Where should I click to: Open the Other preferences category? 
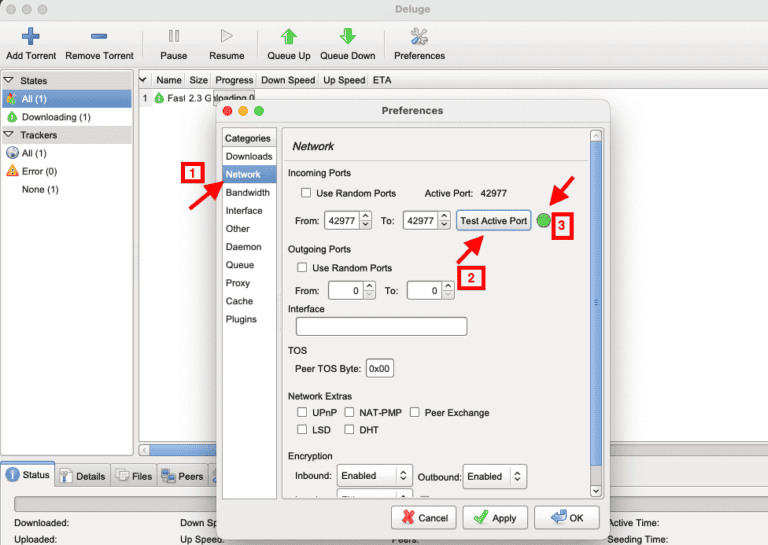click(x=249, y=229)
